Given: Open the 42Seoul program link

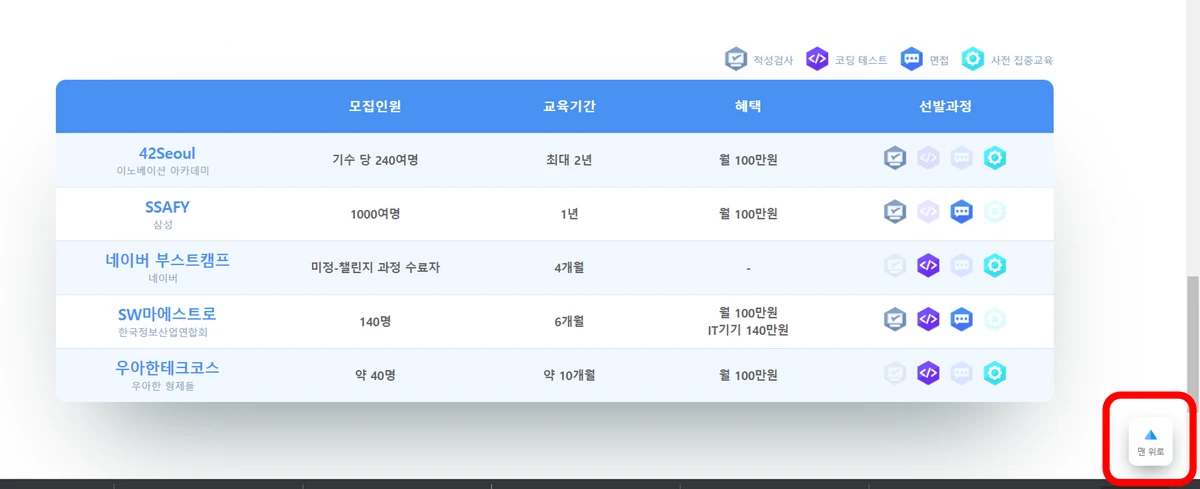Looking at the screenshot, I should coord(167,153).
